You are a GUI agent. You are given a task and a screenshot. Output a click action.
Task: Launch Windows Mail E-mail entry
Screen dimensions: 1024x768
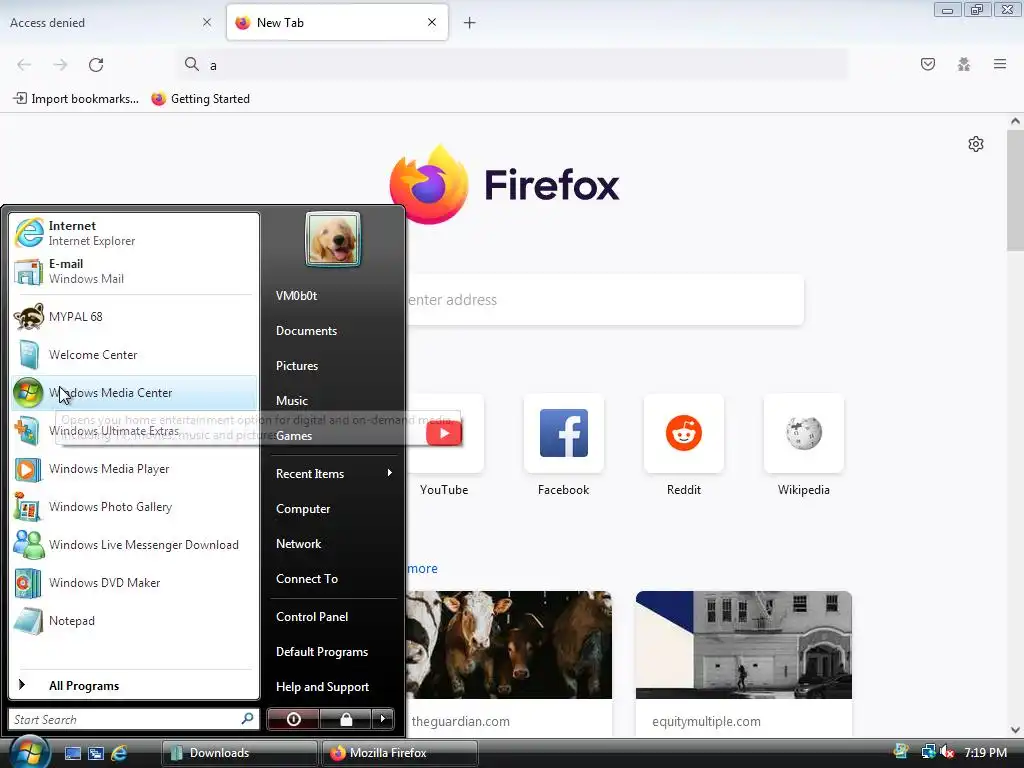(x=134, y=271)
